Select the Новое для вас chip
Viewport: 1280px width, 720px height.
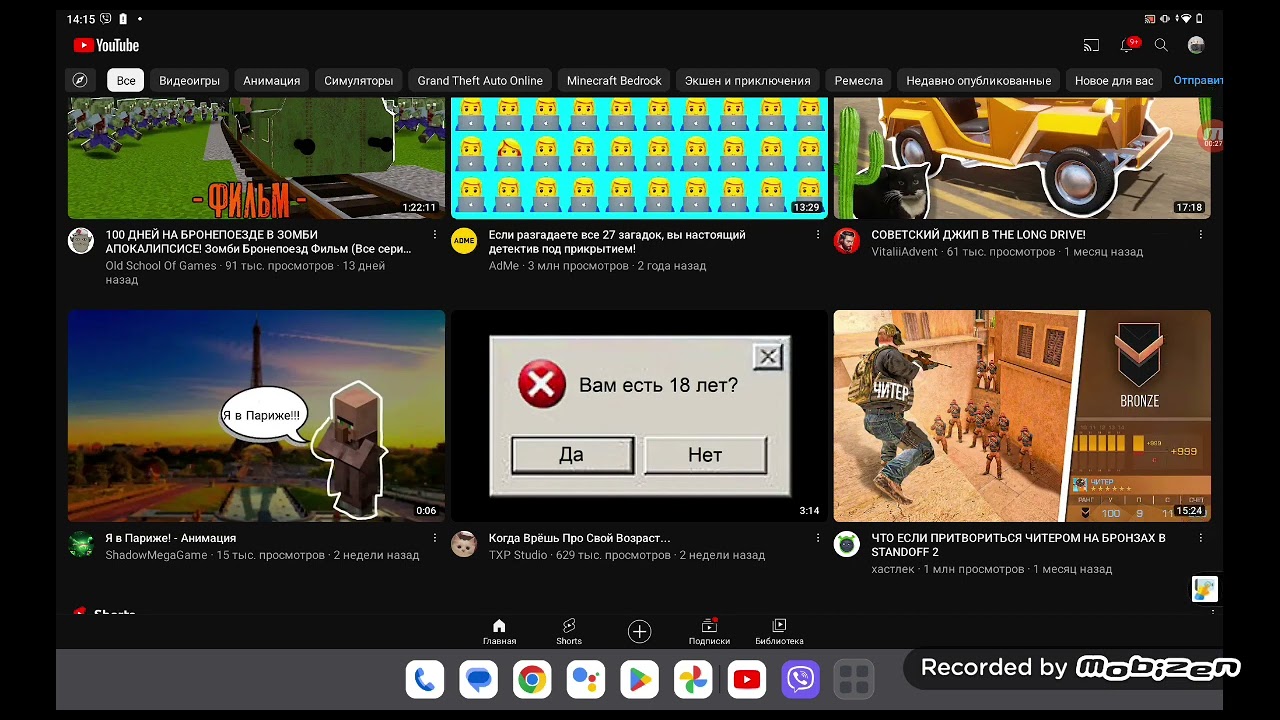tap(1114, 80)
